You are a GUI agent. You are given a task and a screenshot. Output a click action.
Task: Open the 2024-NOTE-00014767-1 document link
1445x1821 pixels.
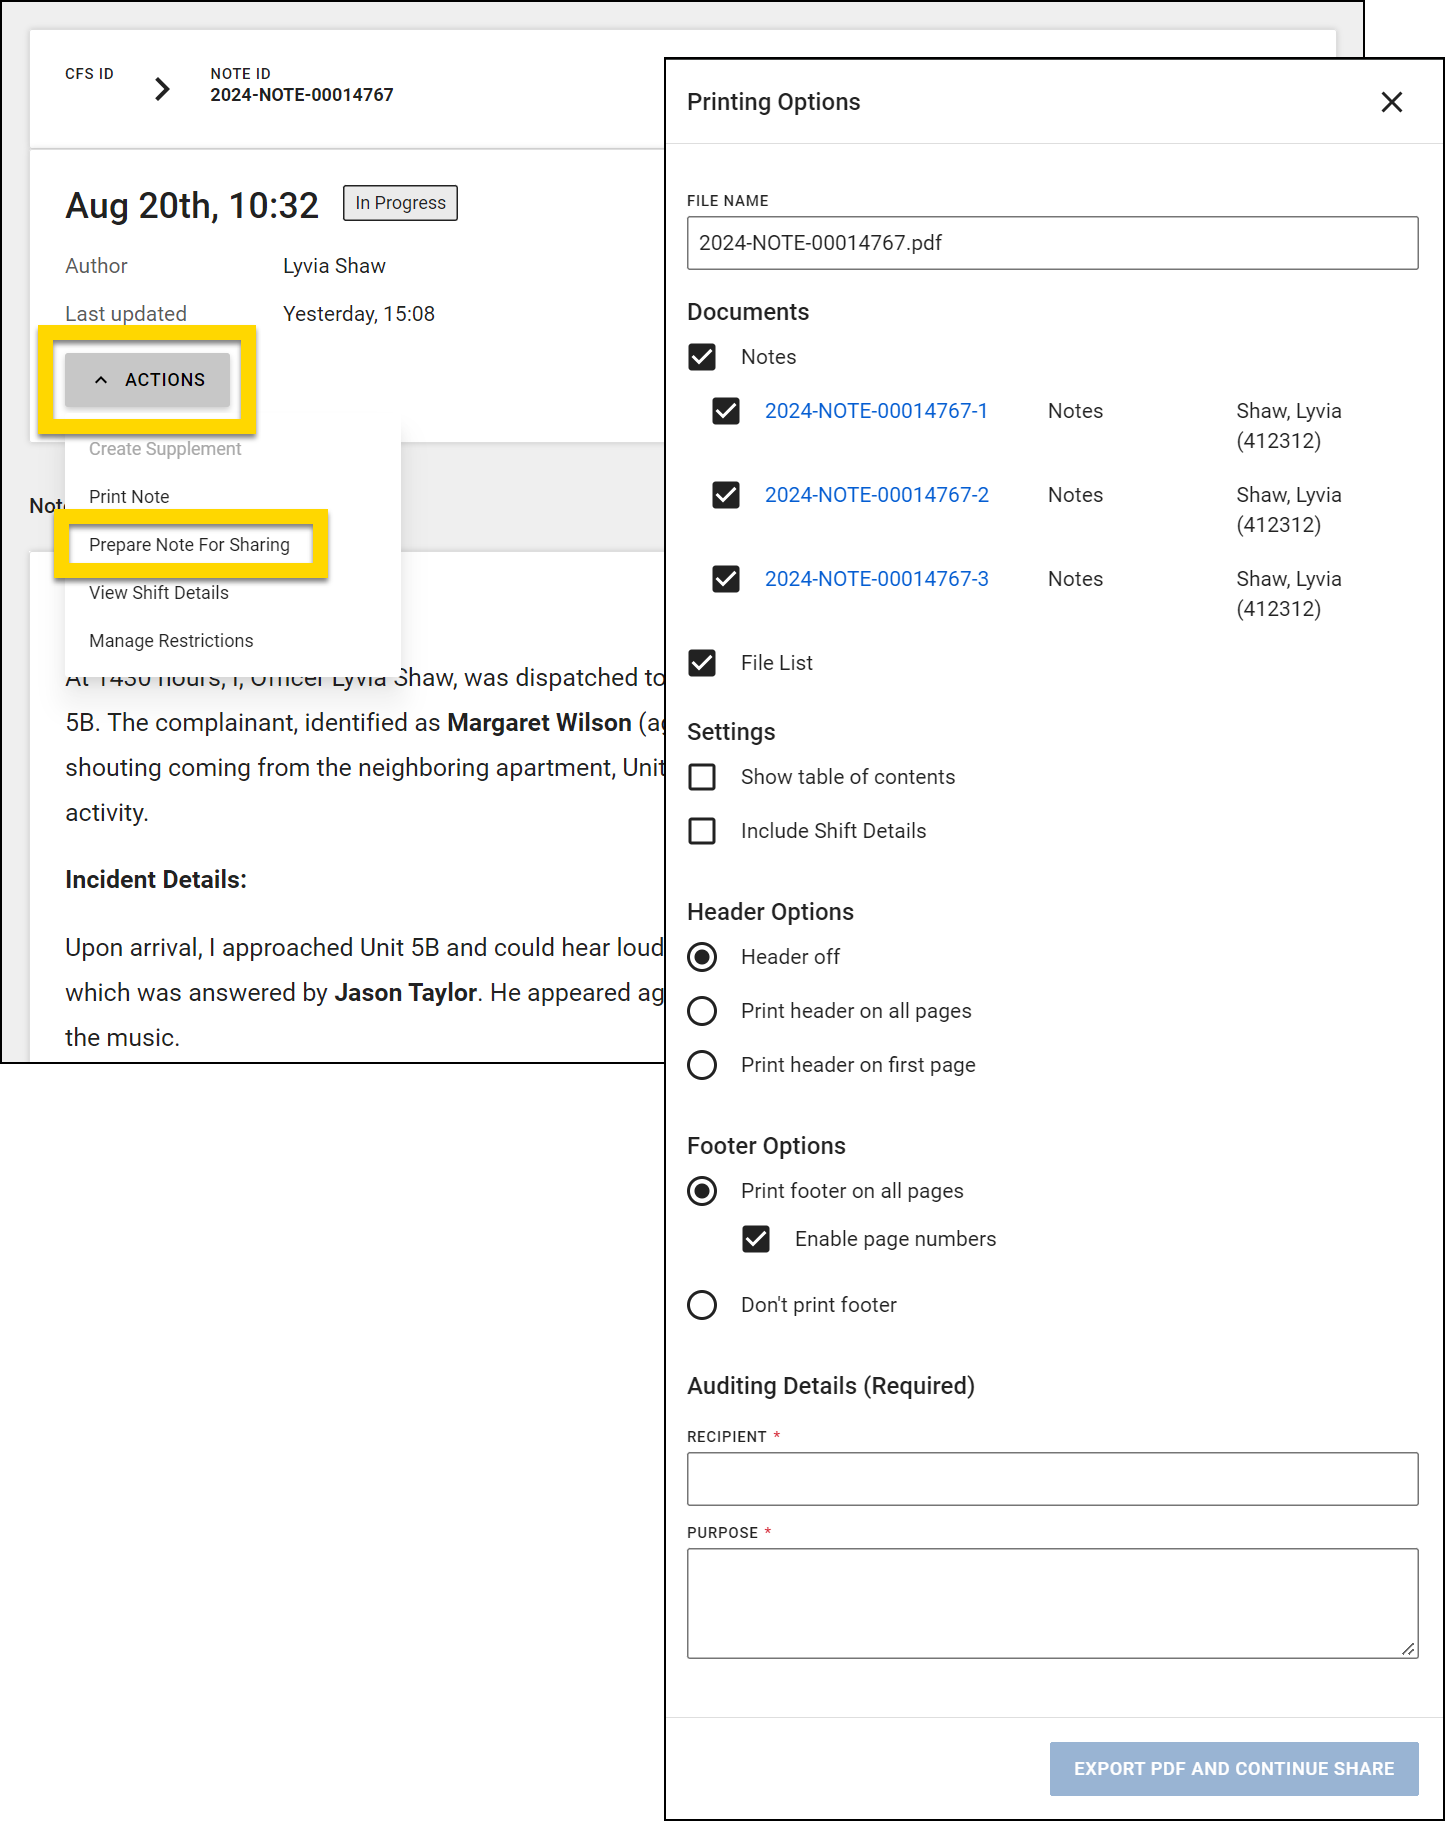(876, 411)
